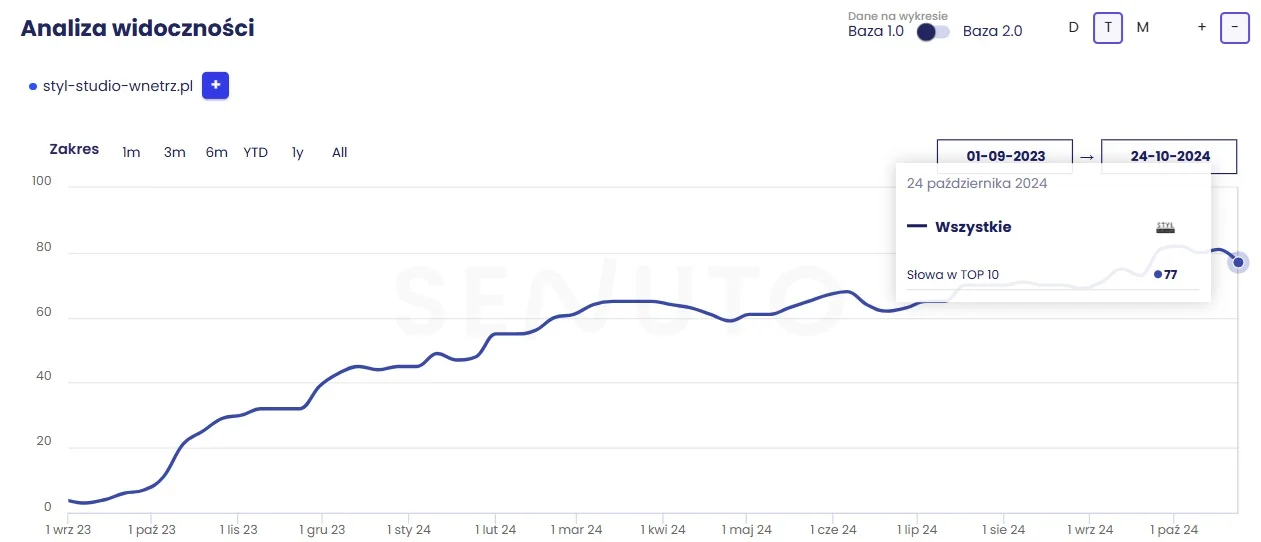Click the plus zoom-in button
Viewport: 1261px width, 542px height.
1201,28
